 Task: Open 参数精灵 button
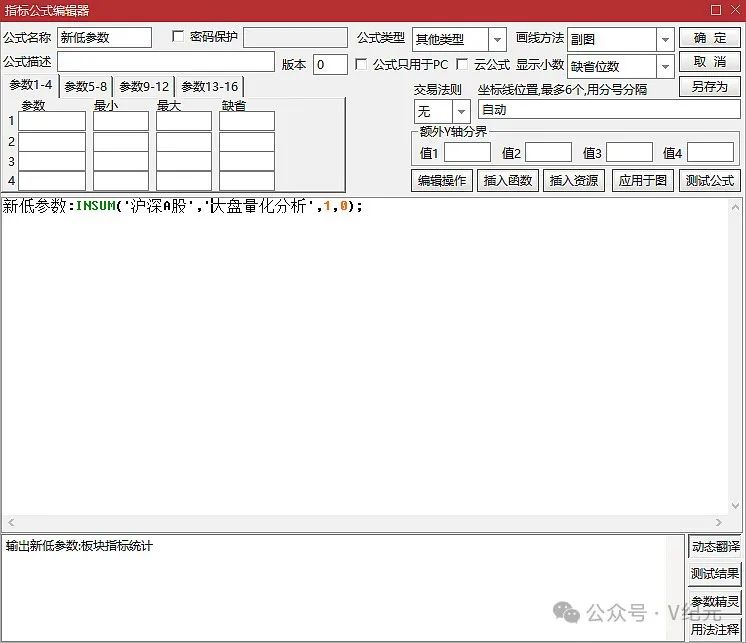[x=715, y=602]
